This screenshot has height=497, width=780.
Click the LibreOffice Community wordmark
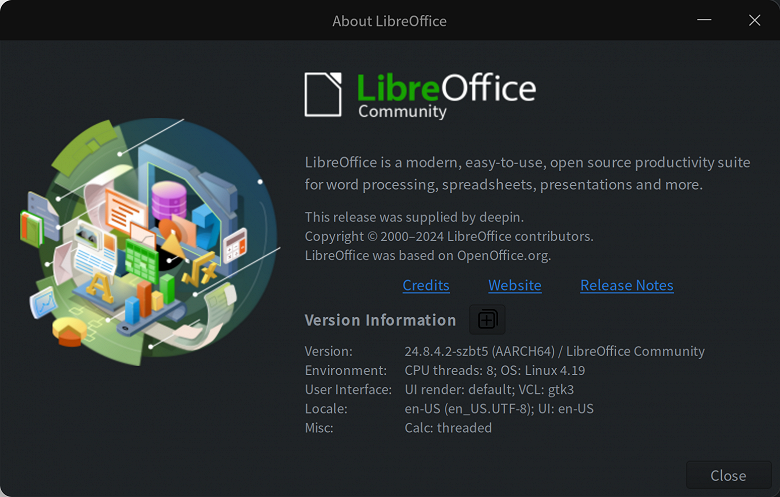coord(446,93)
